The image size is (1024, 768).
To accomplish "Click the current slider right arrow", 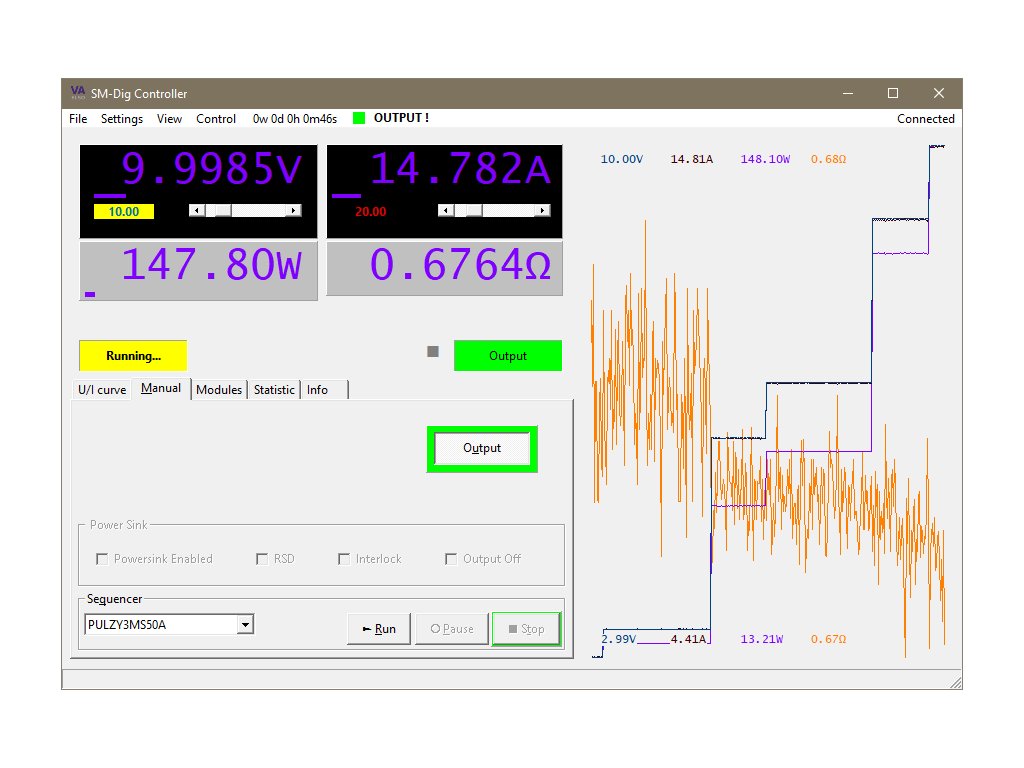I will tap(542, 210).
